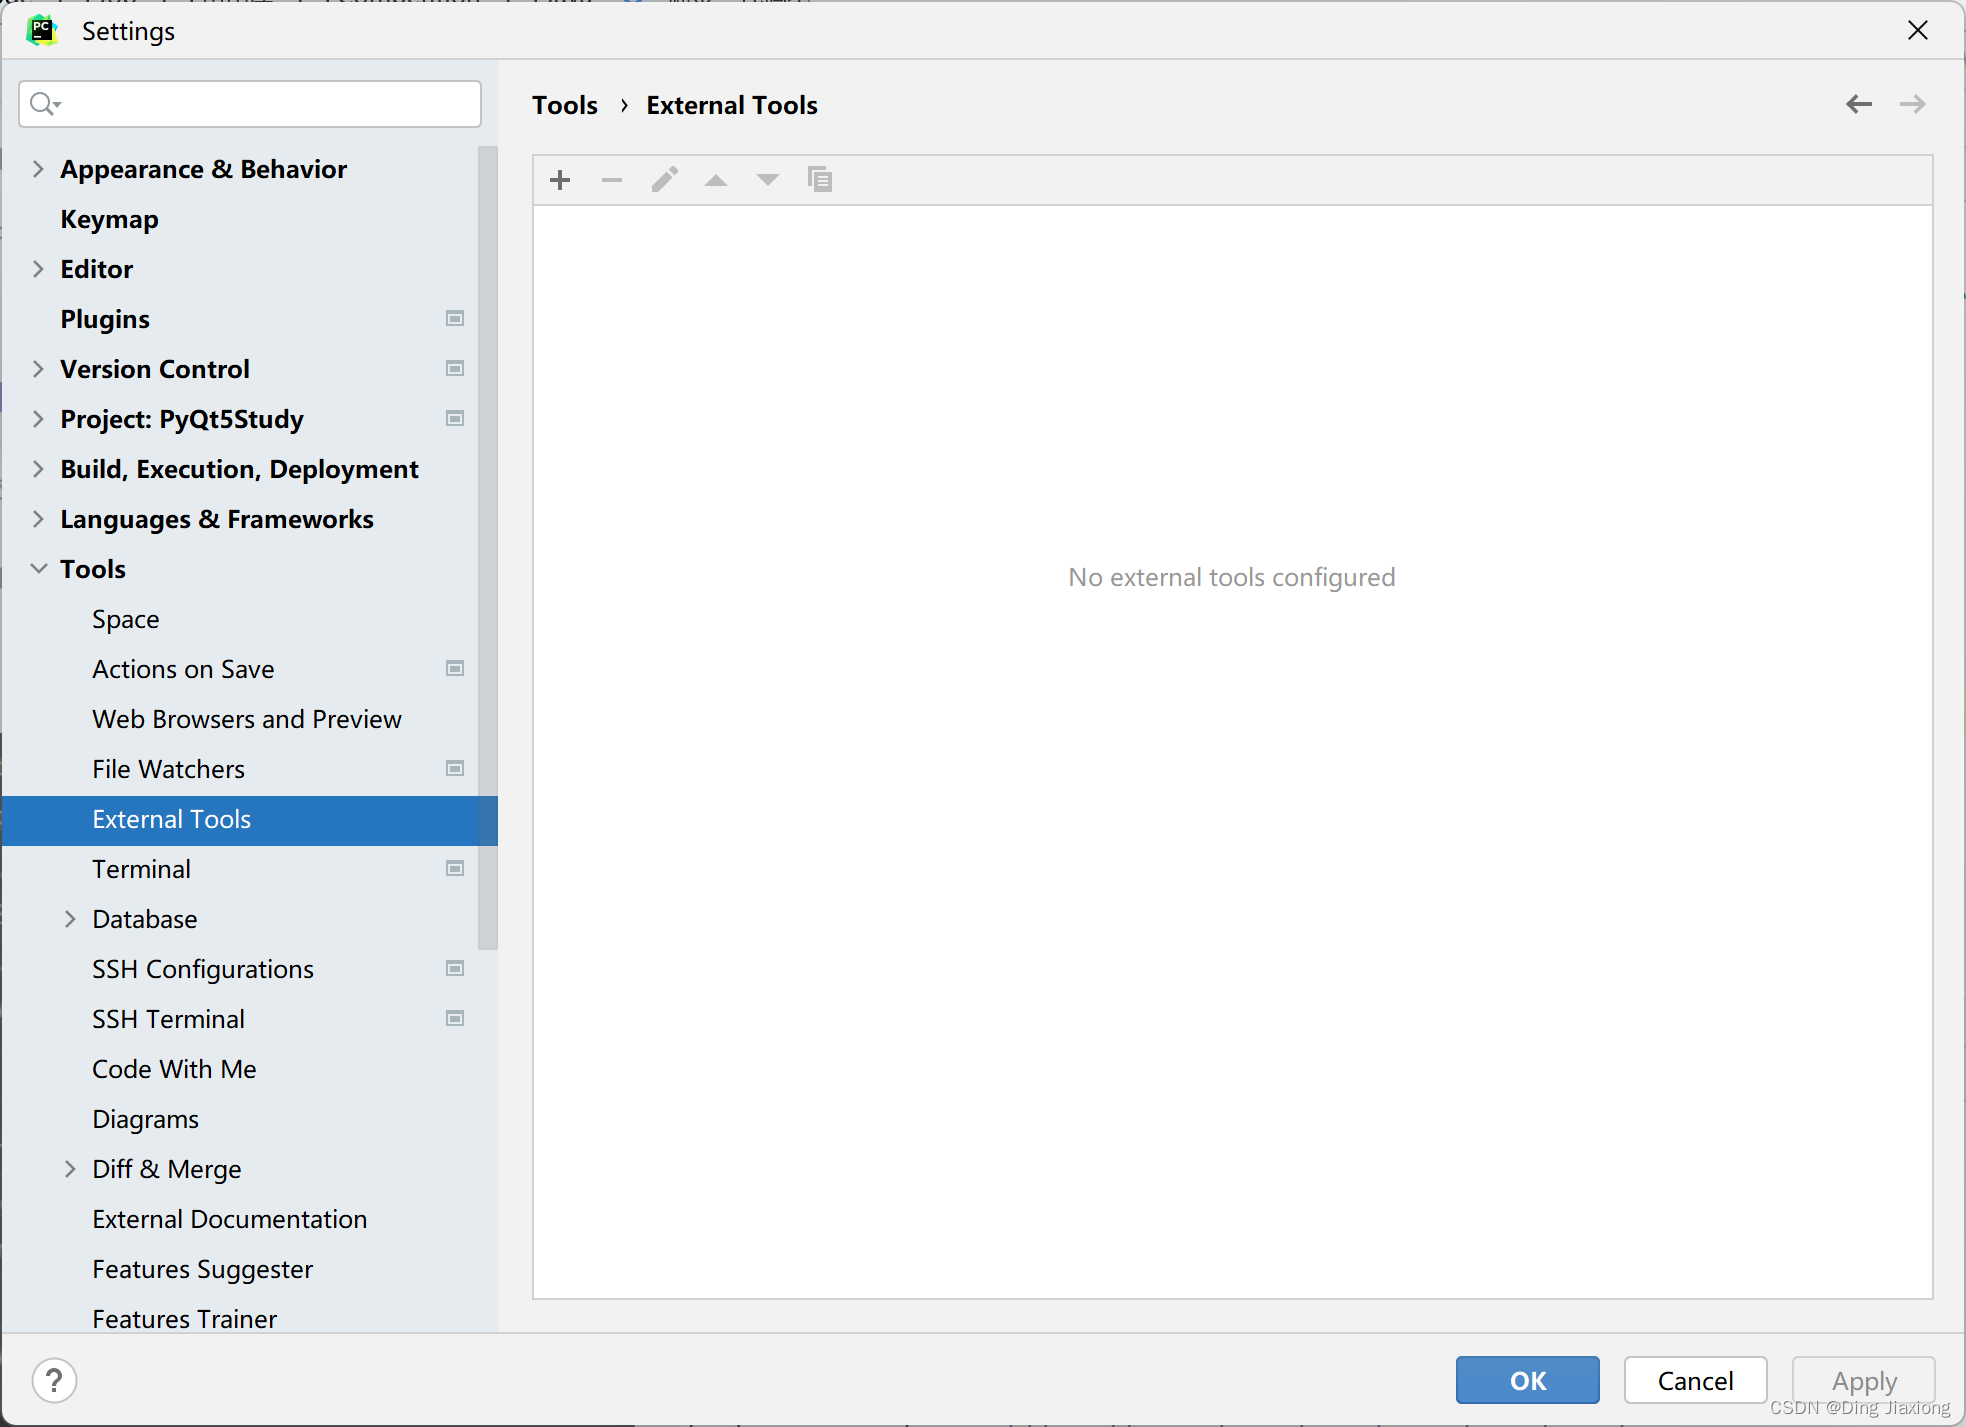Expand the Diff & Merge node
The image size is (1966, 1427).
(x=70, y=1169)
